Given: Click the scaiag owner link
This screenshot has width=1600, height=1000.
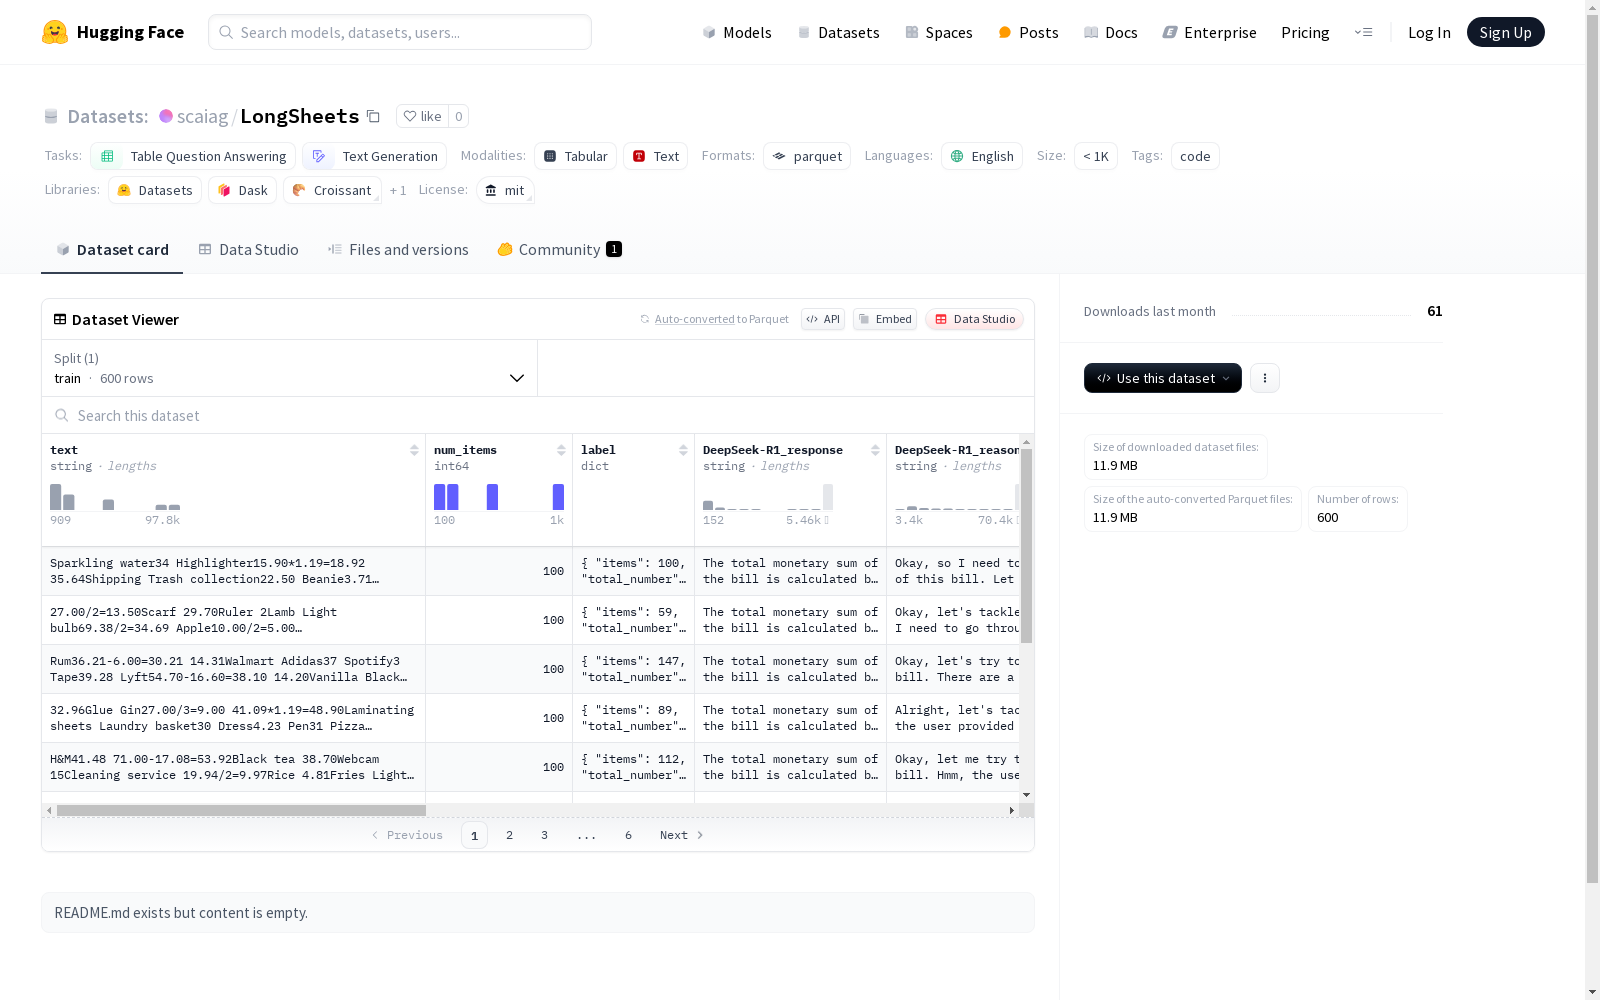Looking at the screenshot, I should [203, 116].
